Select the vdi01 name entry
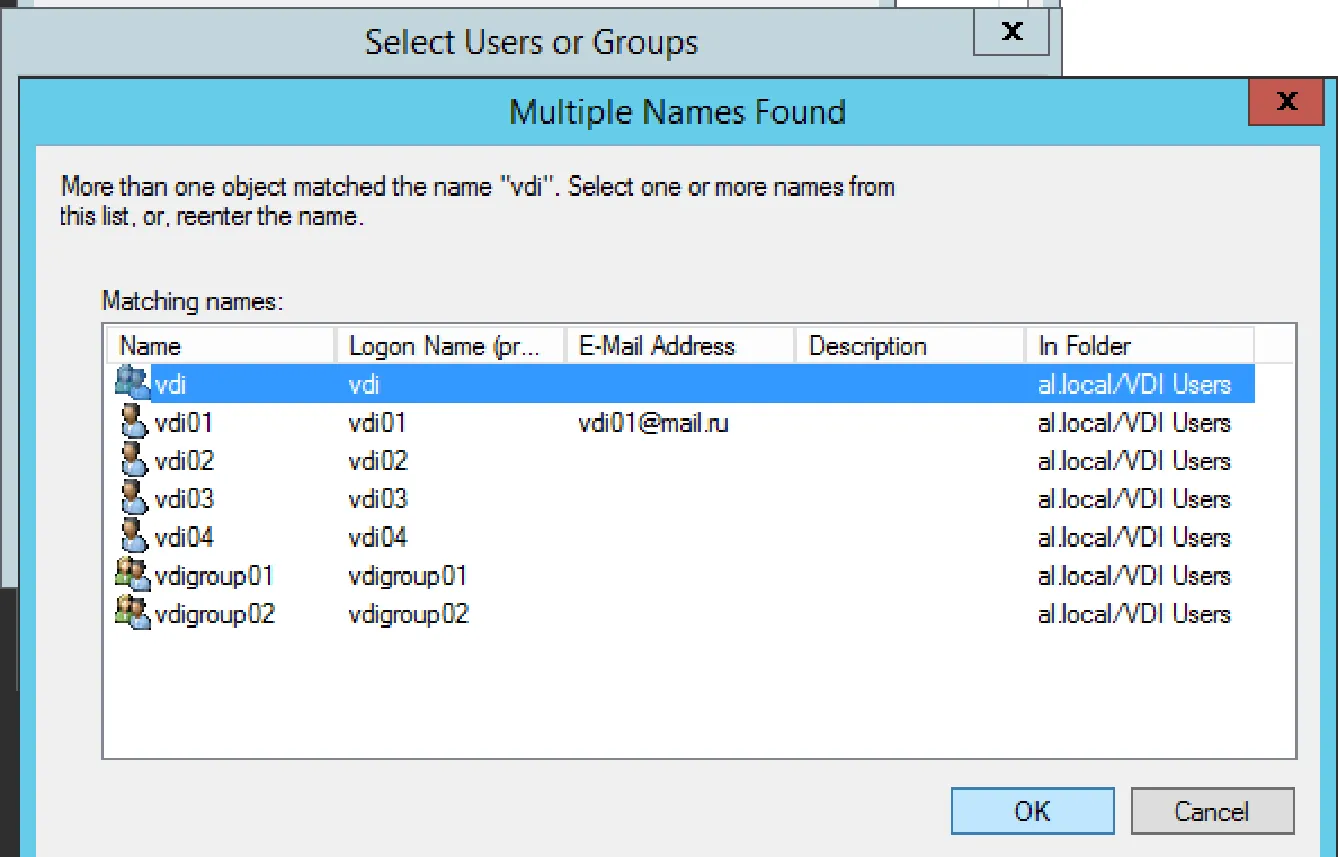1338x857 pixels. [x=184, y=423]
